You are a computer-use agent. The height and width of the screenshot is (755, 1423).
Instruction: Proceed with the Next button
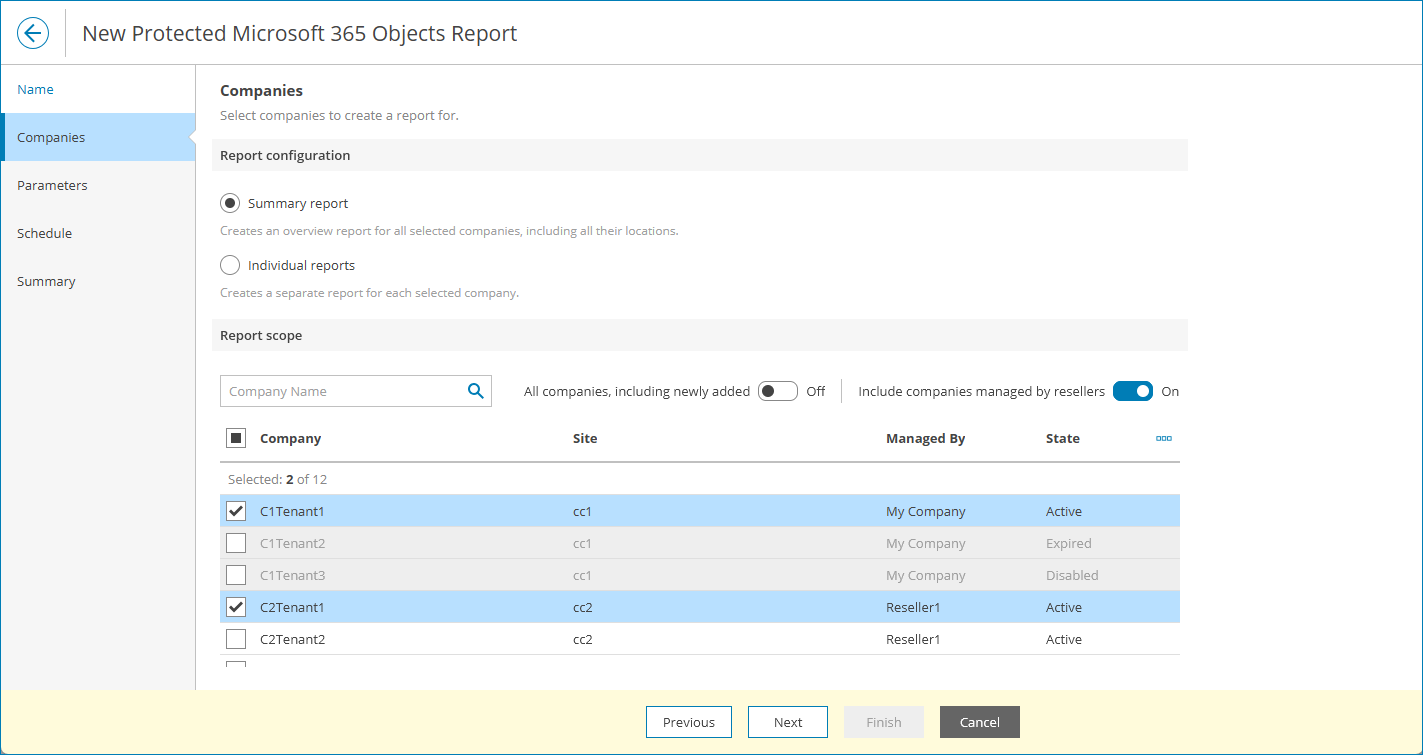point(788,722)
